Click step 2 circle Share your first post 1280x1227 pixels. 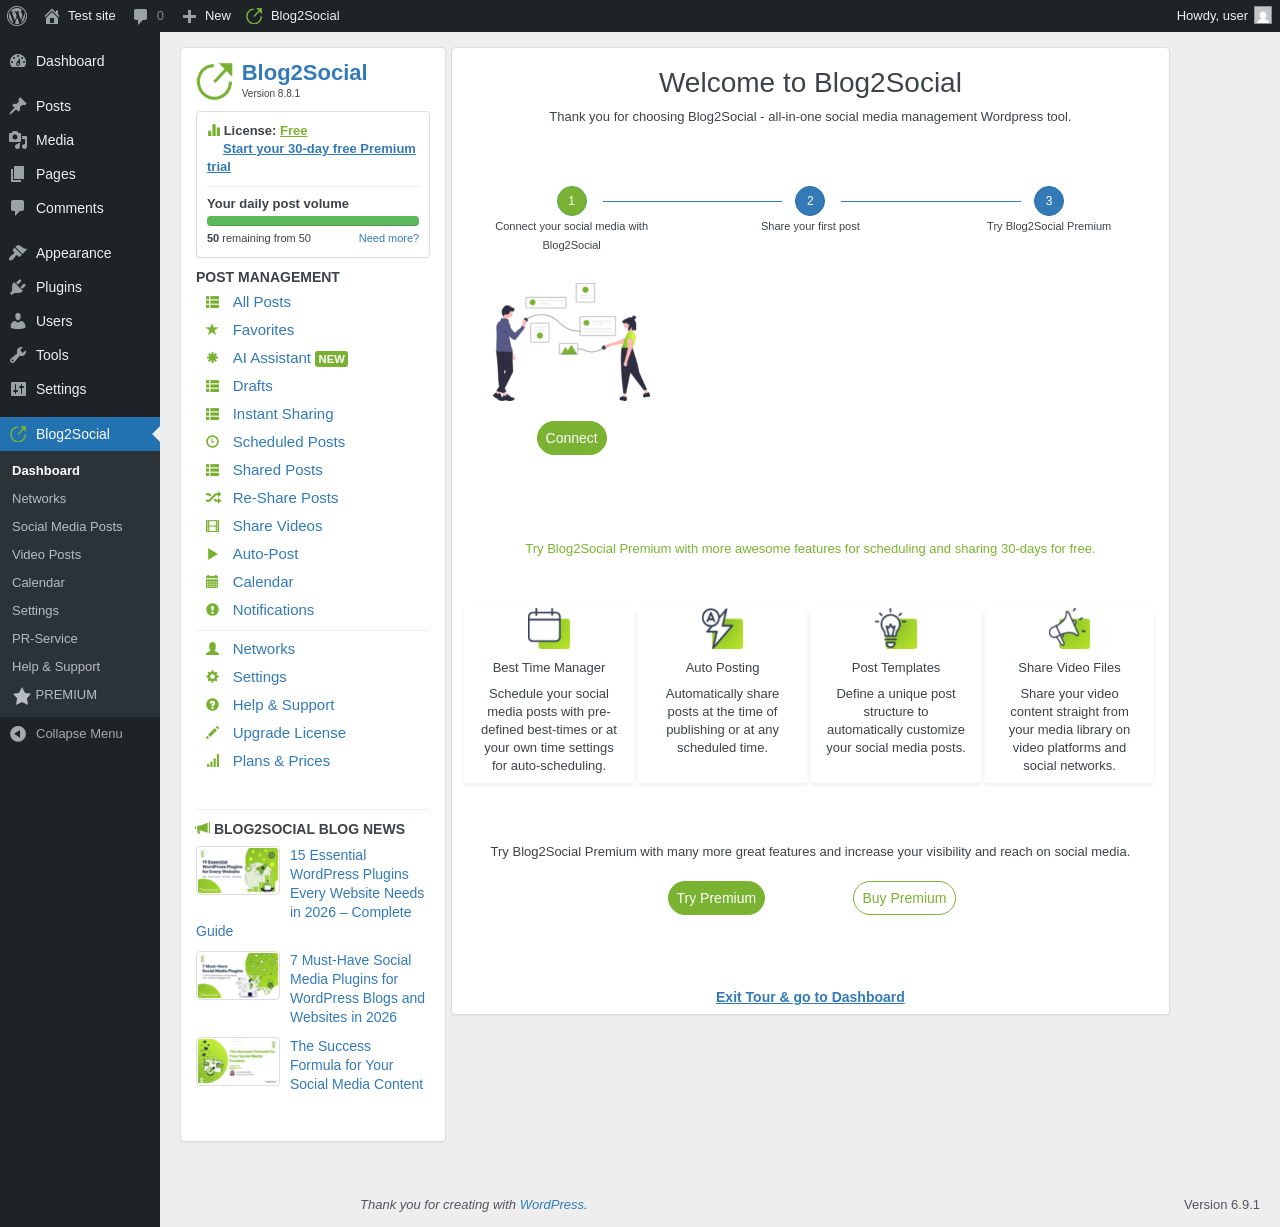click(x=810, y=201)
